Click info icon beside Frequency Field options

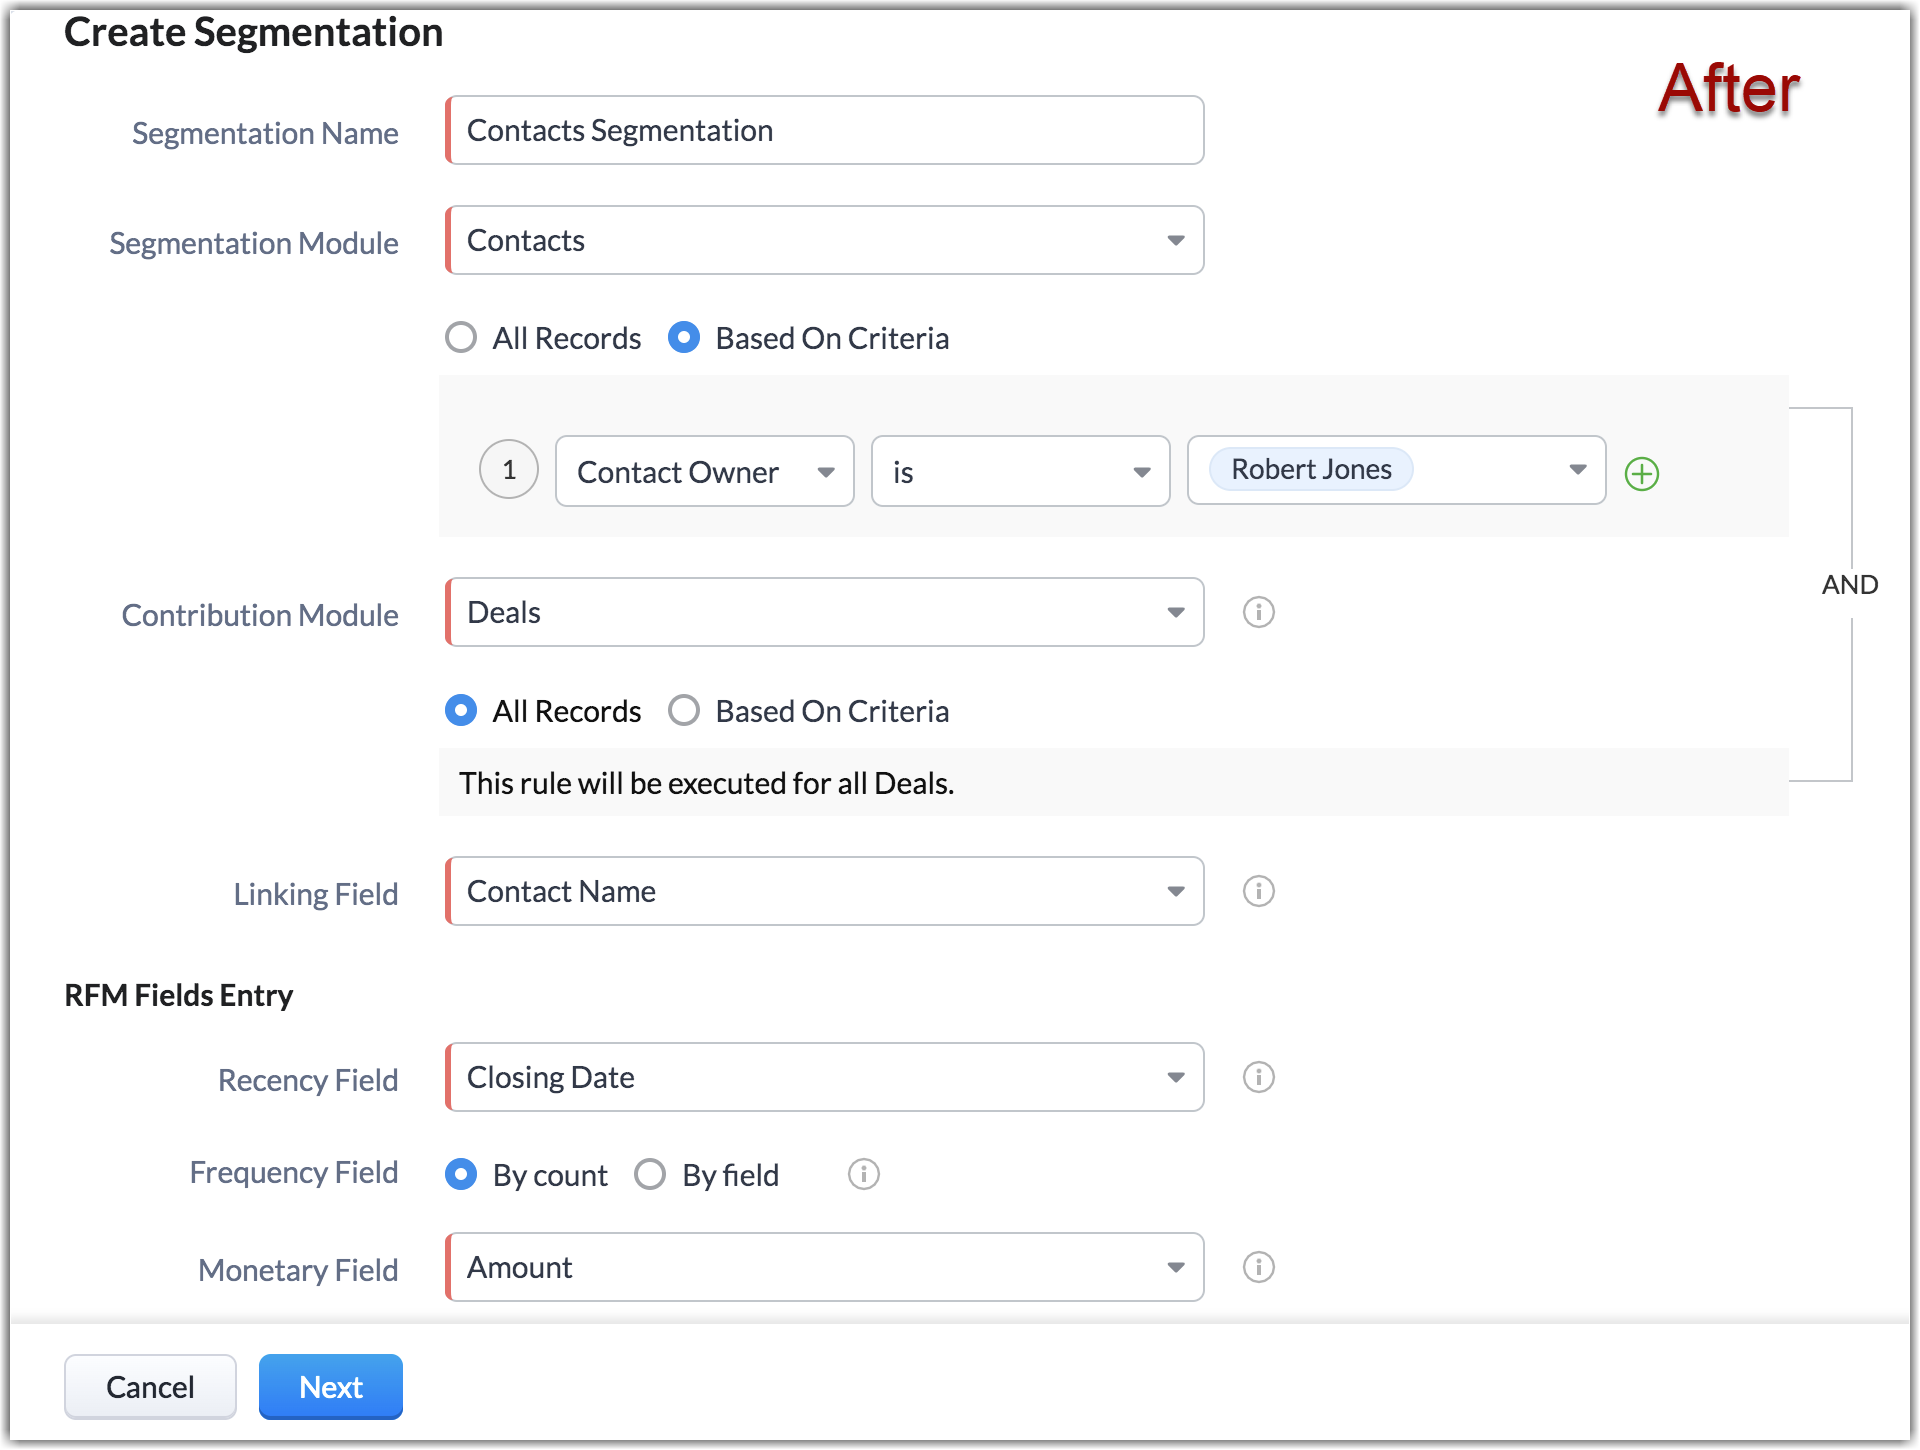(863, 1174)
